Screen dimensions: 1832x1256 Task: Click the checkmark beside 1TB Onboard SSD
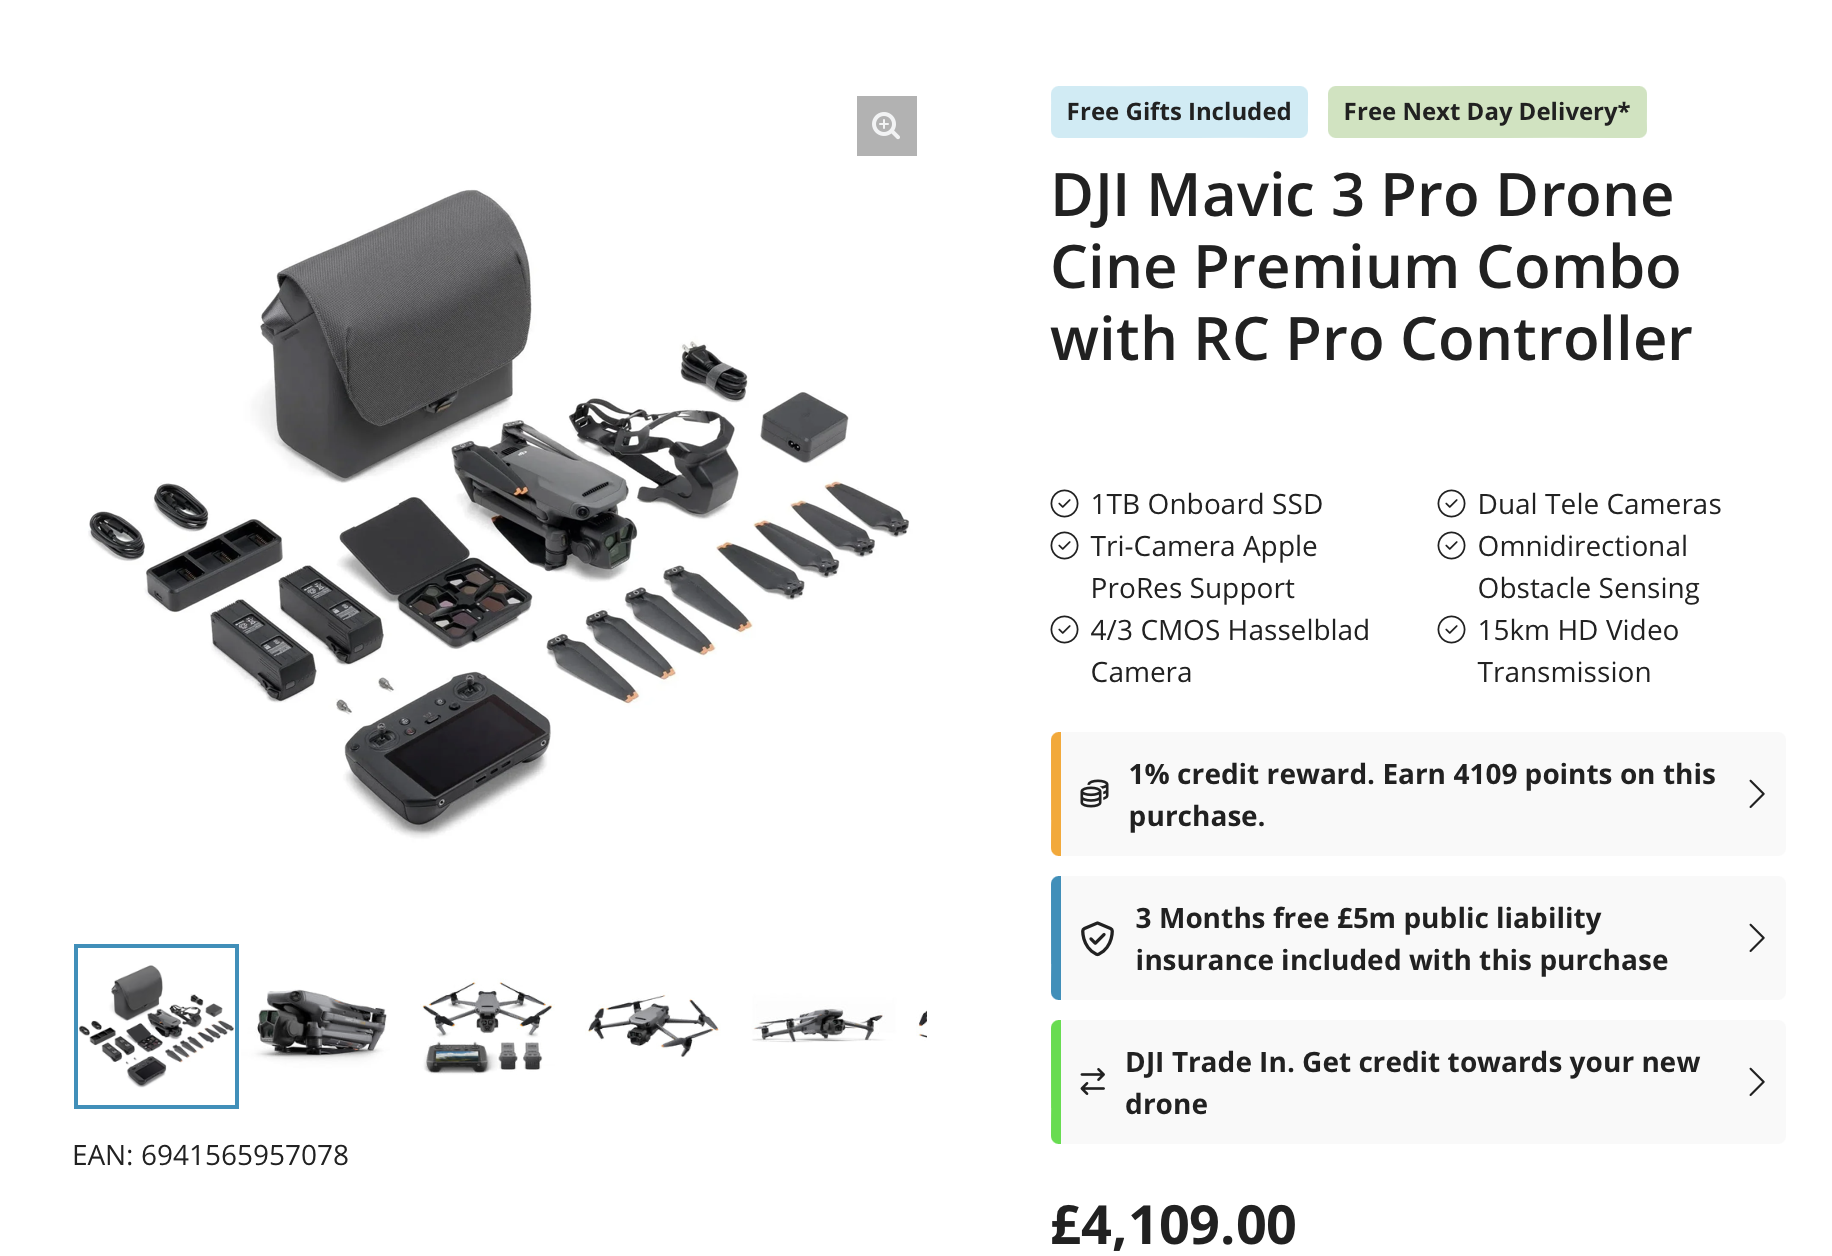pos(1063,504)
